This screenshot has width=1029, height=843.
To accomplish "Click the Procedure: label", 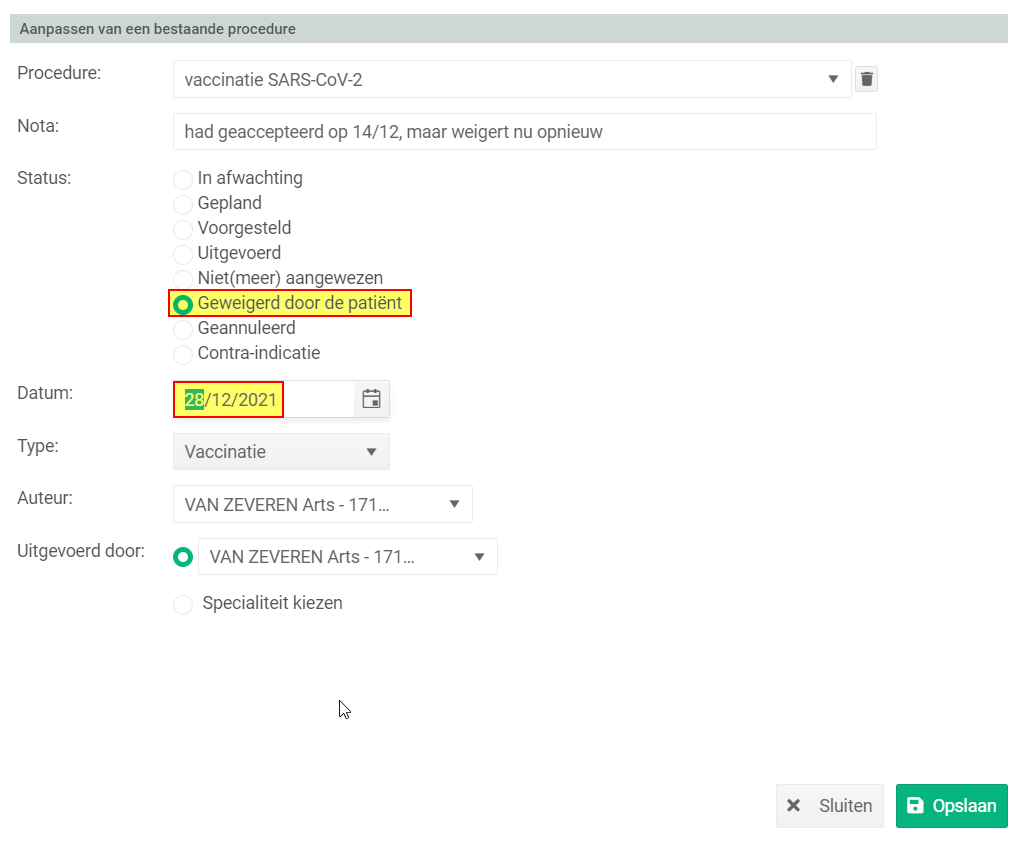I will click(x=59, y=73).
